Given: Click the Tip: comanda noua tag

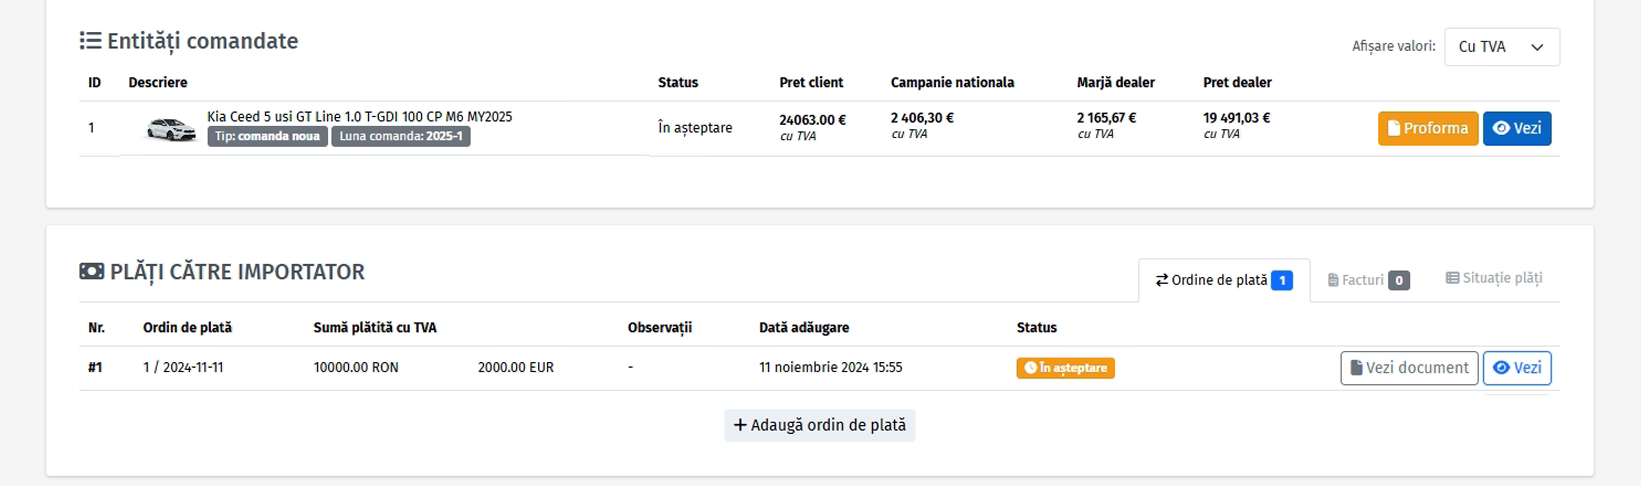Looking at the screenshot, I should (267, 136).
